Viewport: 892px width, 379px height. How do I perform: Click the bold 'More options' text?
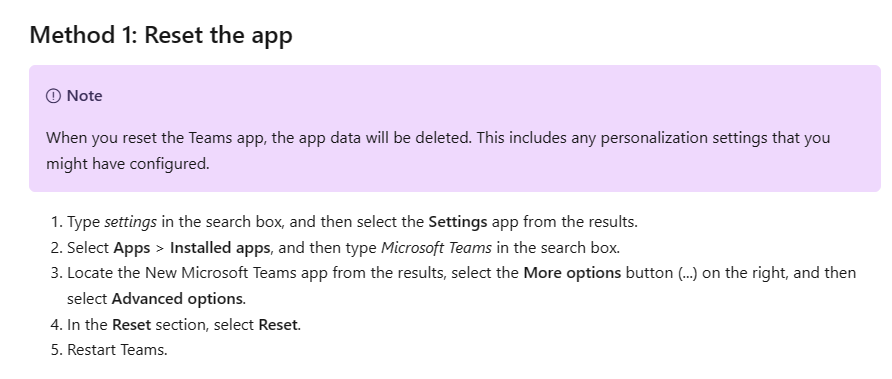[x=572, y=273]
